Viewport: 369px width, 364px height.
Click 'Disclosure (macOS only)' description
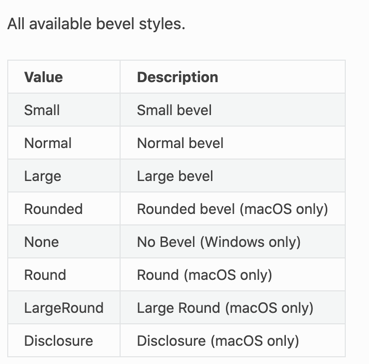218,341
